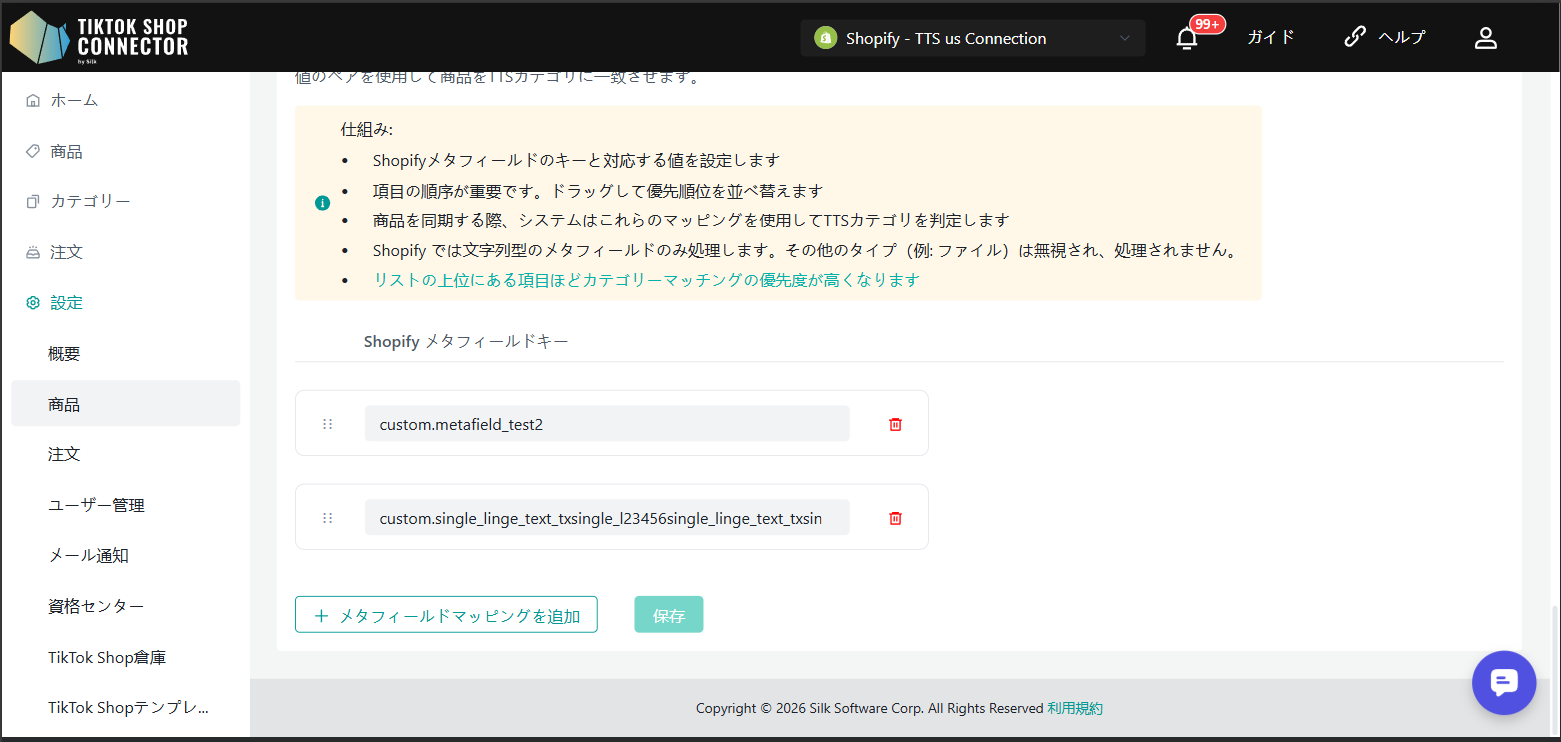Open the 概要 settings submenu item
This screenshot has width=1561, height=742.
coord(64,354)
